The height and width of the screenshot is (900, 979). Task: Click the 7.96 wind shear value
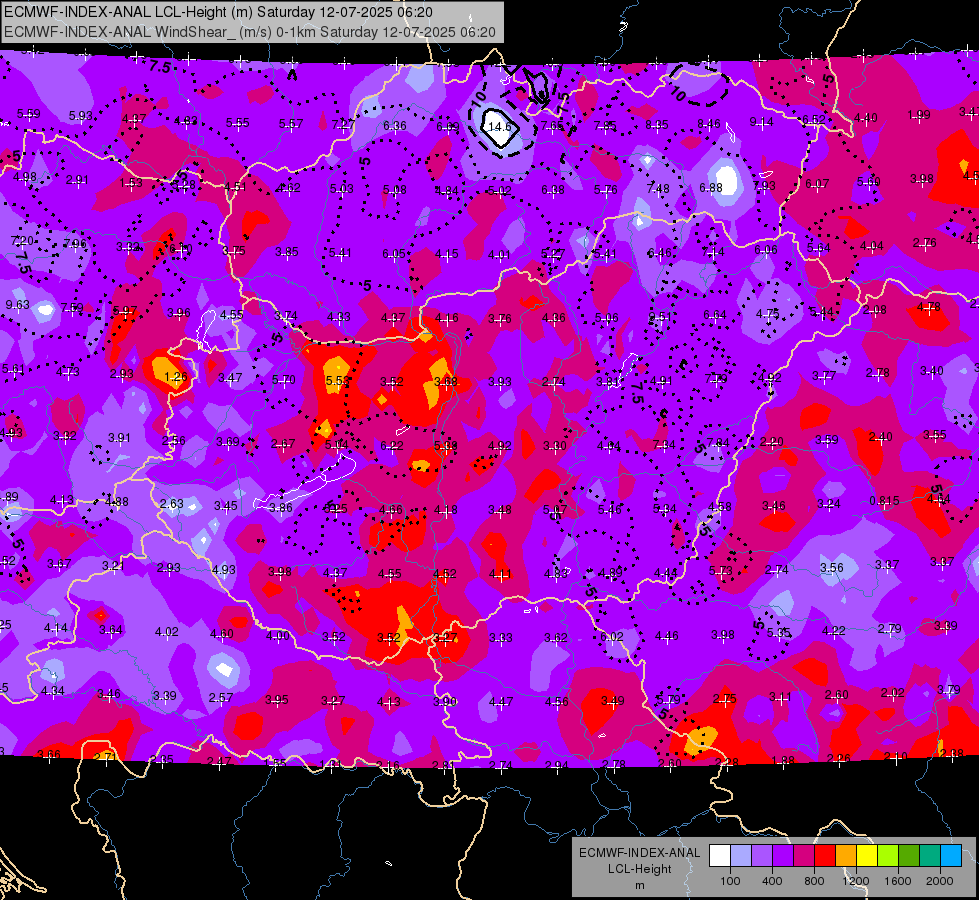pos(75,244)
